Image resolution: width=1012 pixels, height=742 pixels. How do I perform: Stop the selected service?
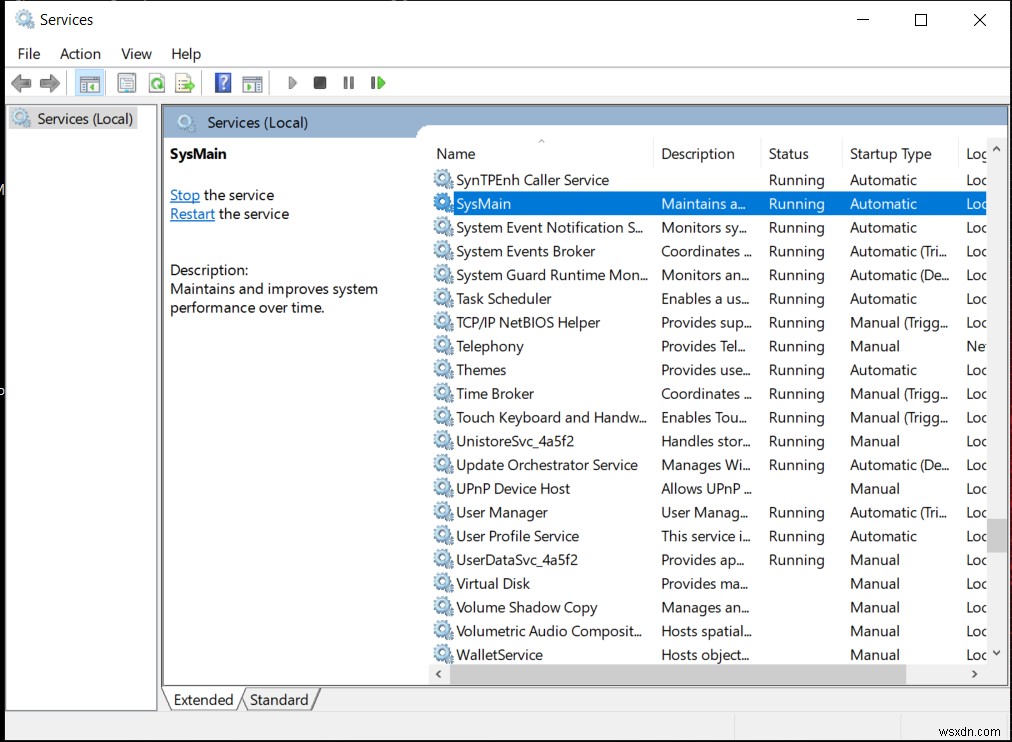319,83
